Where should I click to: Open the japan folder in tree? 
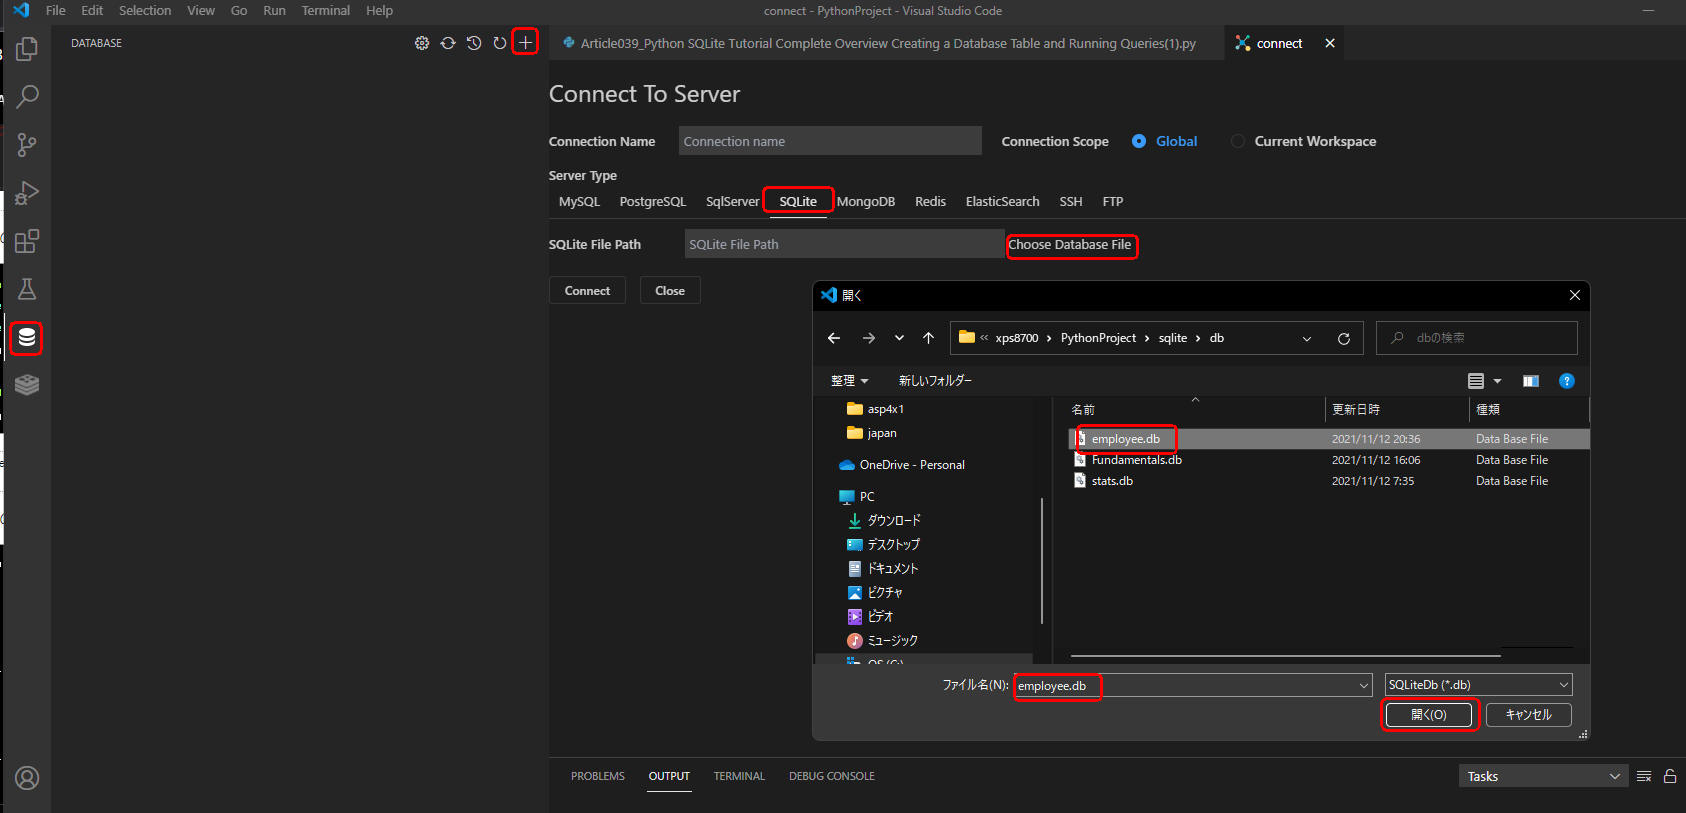881,433
